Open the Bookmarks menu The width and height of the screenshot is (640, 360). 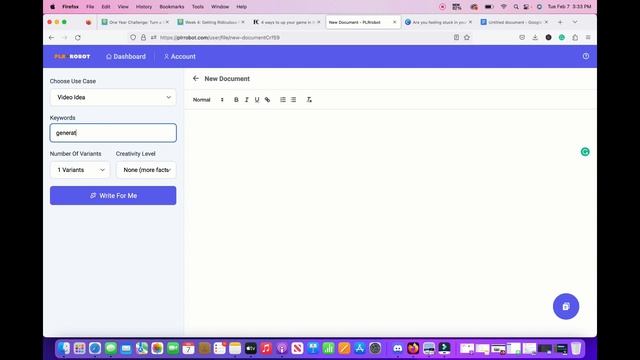(x=171, y=7)
